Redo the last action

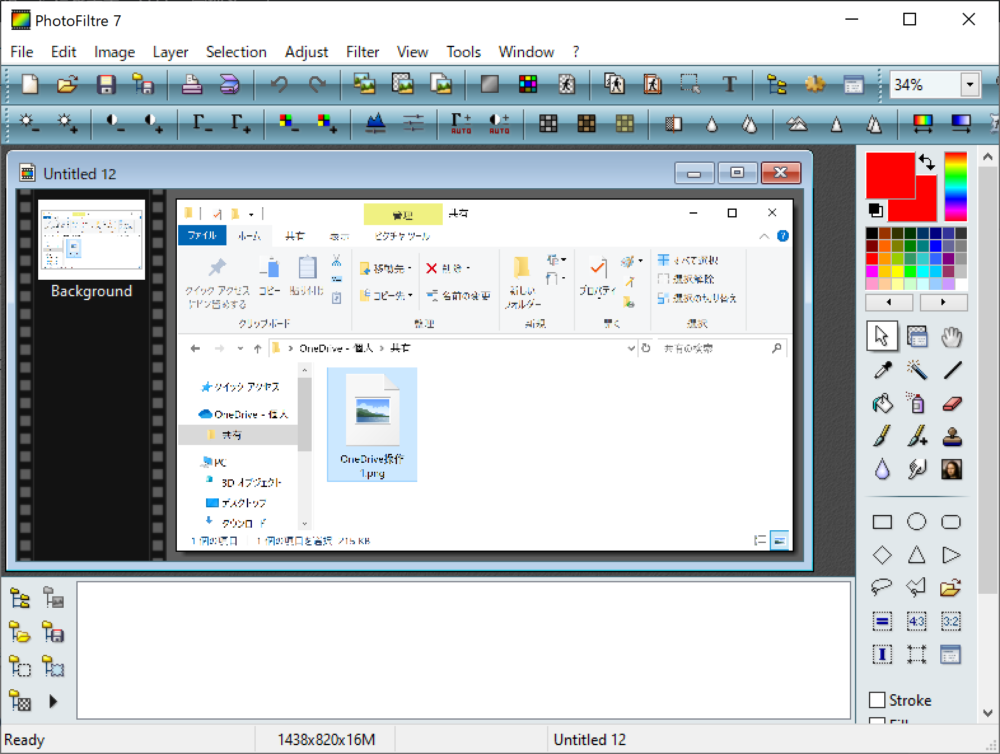[317, 84]
